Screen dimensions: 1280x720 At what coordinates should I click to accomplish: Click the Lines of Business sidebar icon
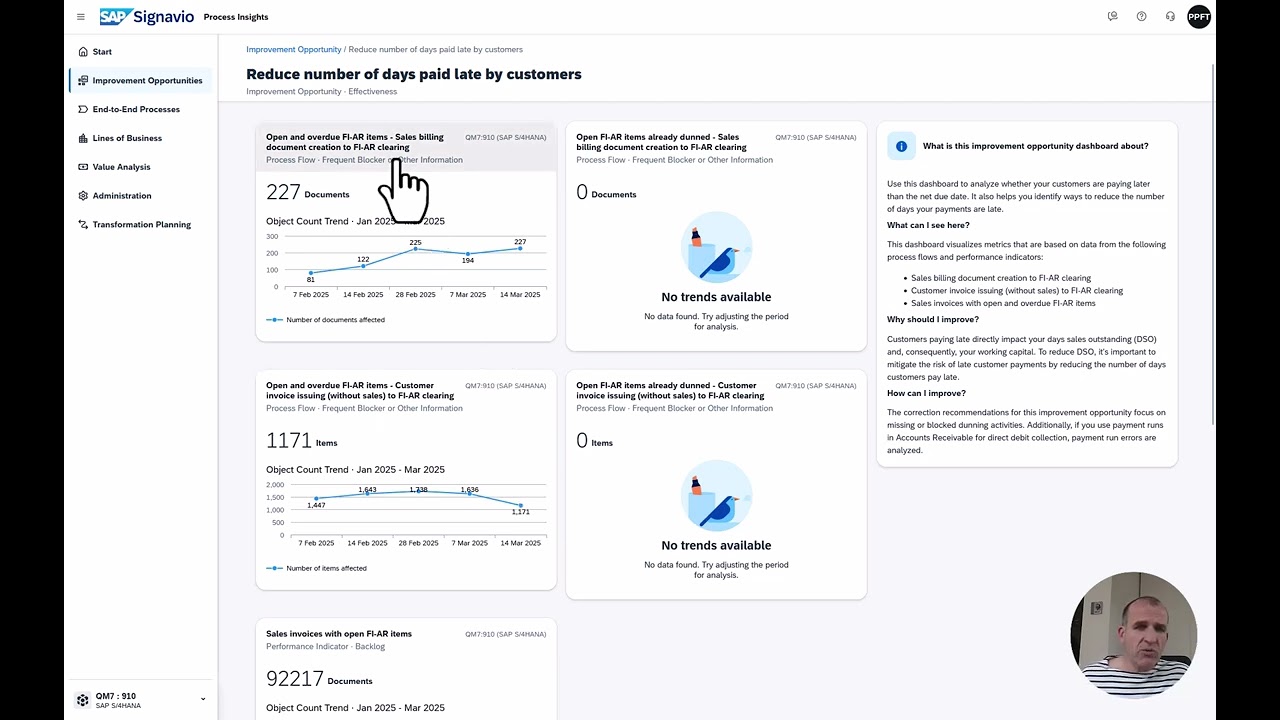pos(83,138)
